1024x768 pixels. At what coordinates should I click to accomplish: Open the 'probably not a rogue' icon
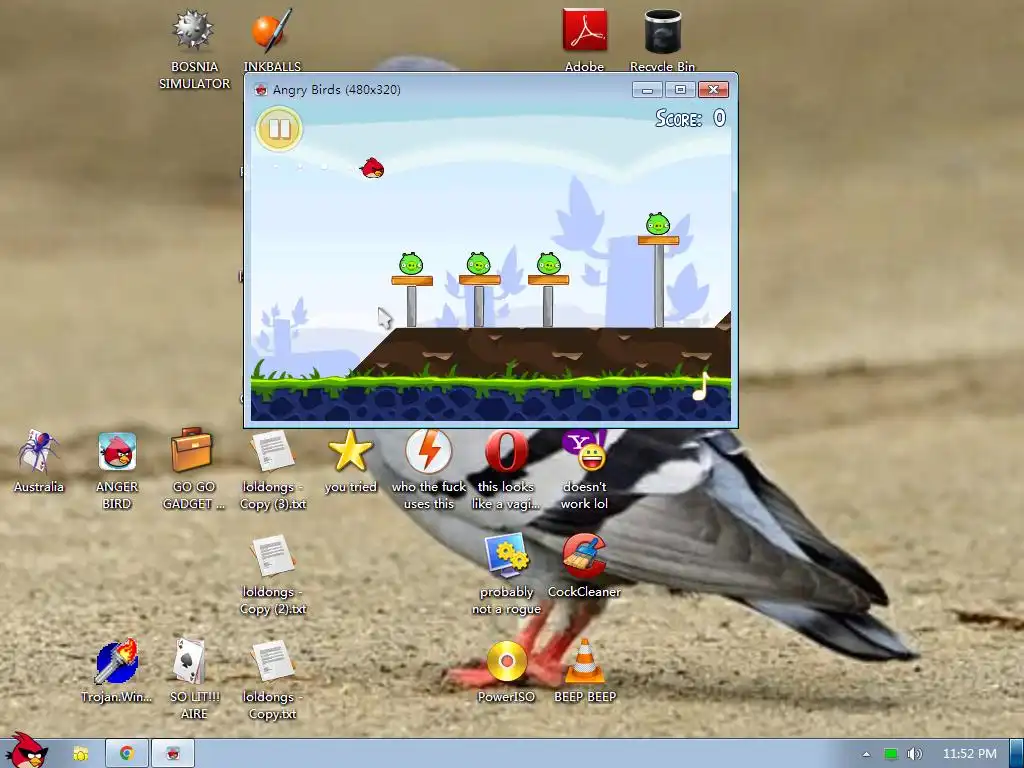[506, 575]
